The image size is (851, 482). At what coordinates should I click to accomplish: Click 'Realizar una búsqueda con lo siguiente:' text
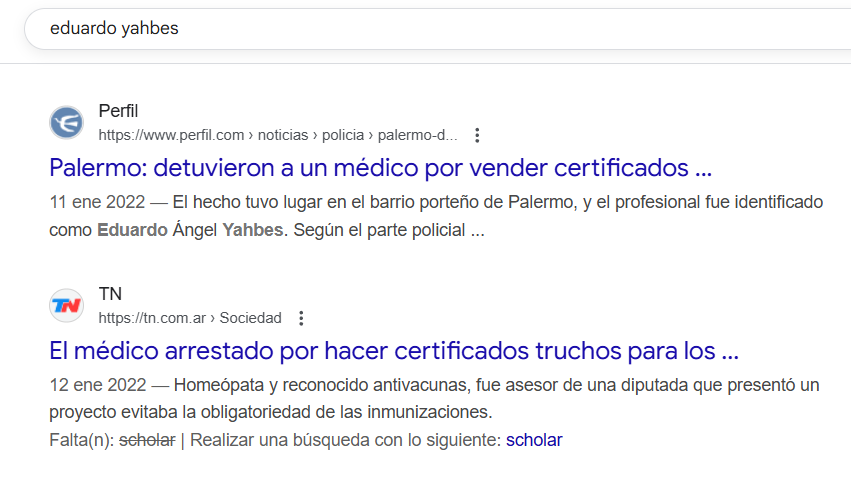345,440
